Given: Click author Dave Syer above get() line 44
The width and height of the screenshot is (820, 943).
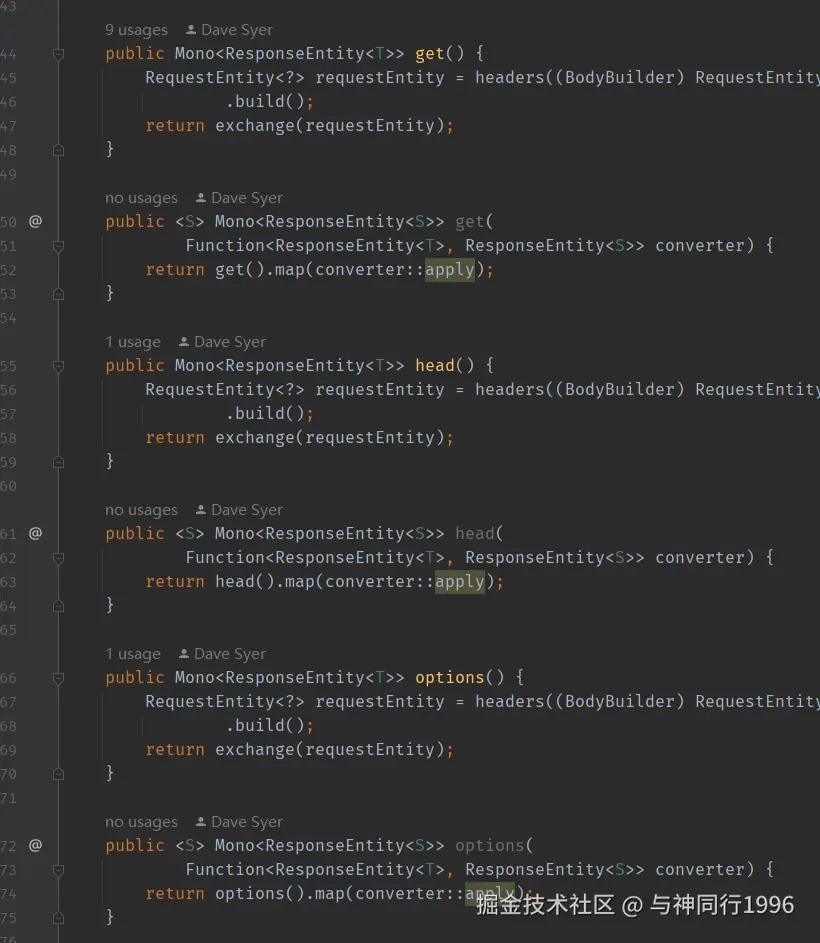Looking at the screenshot, I should pos(229,30).
